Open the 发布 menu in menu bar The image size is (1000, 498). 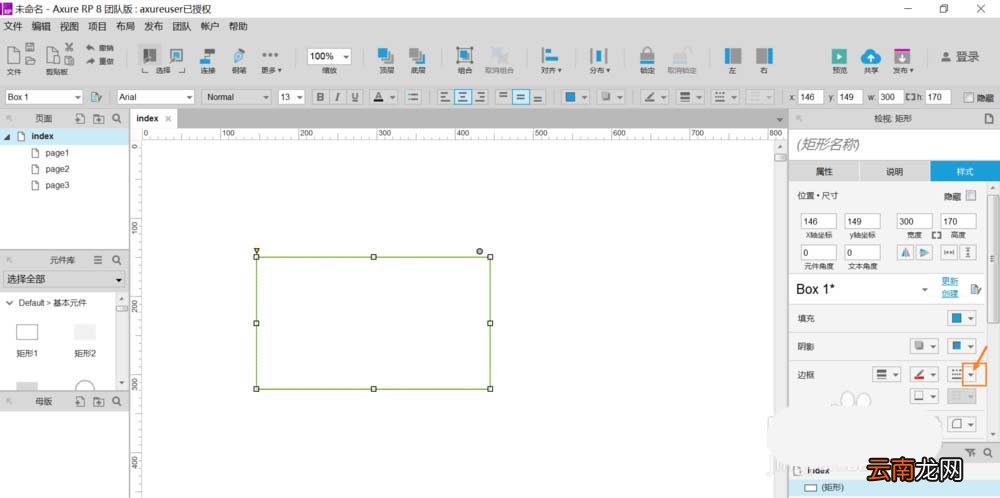[153, 26]
